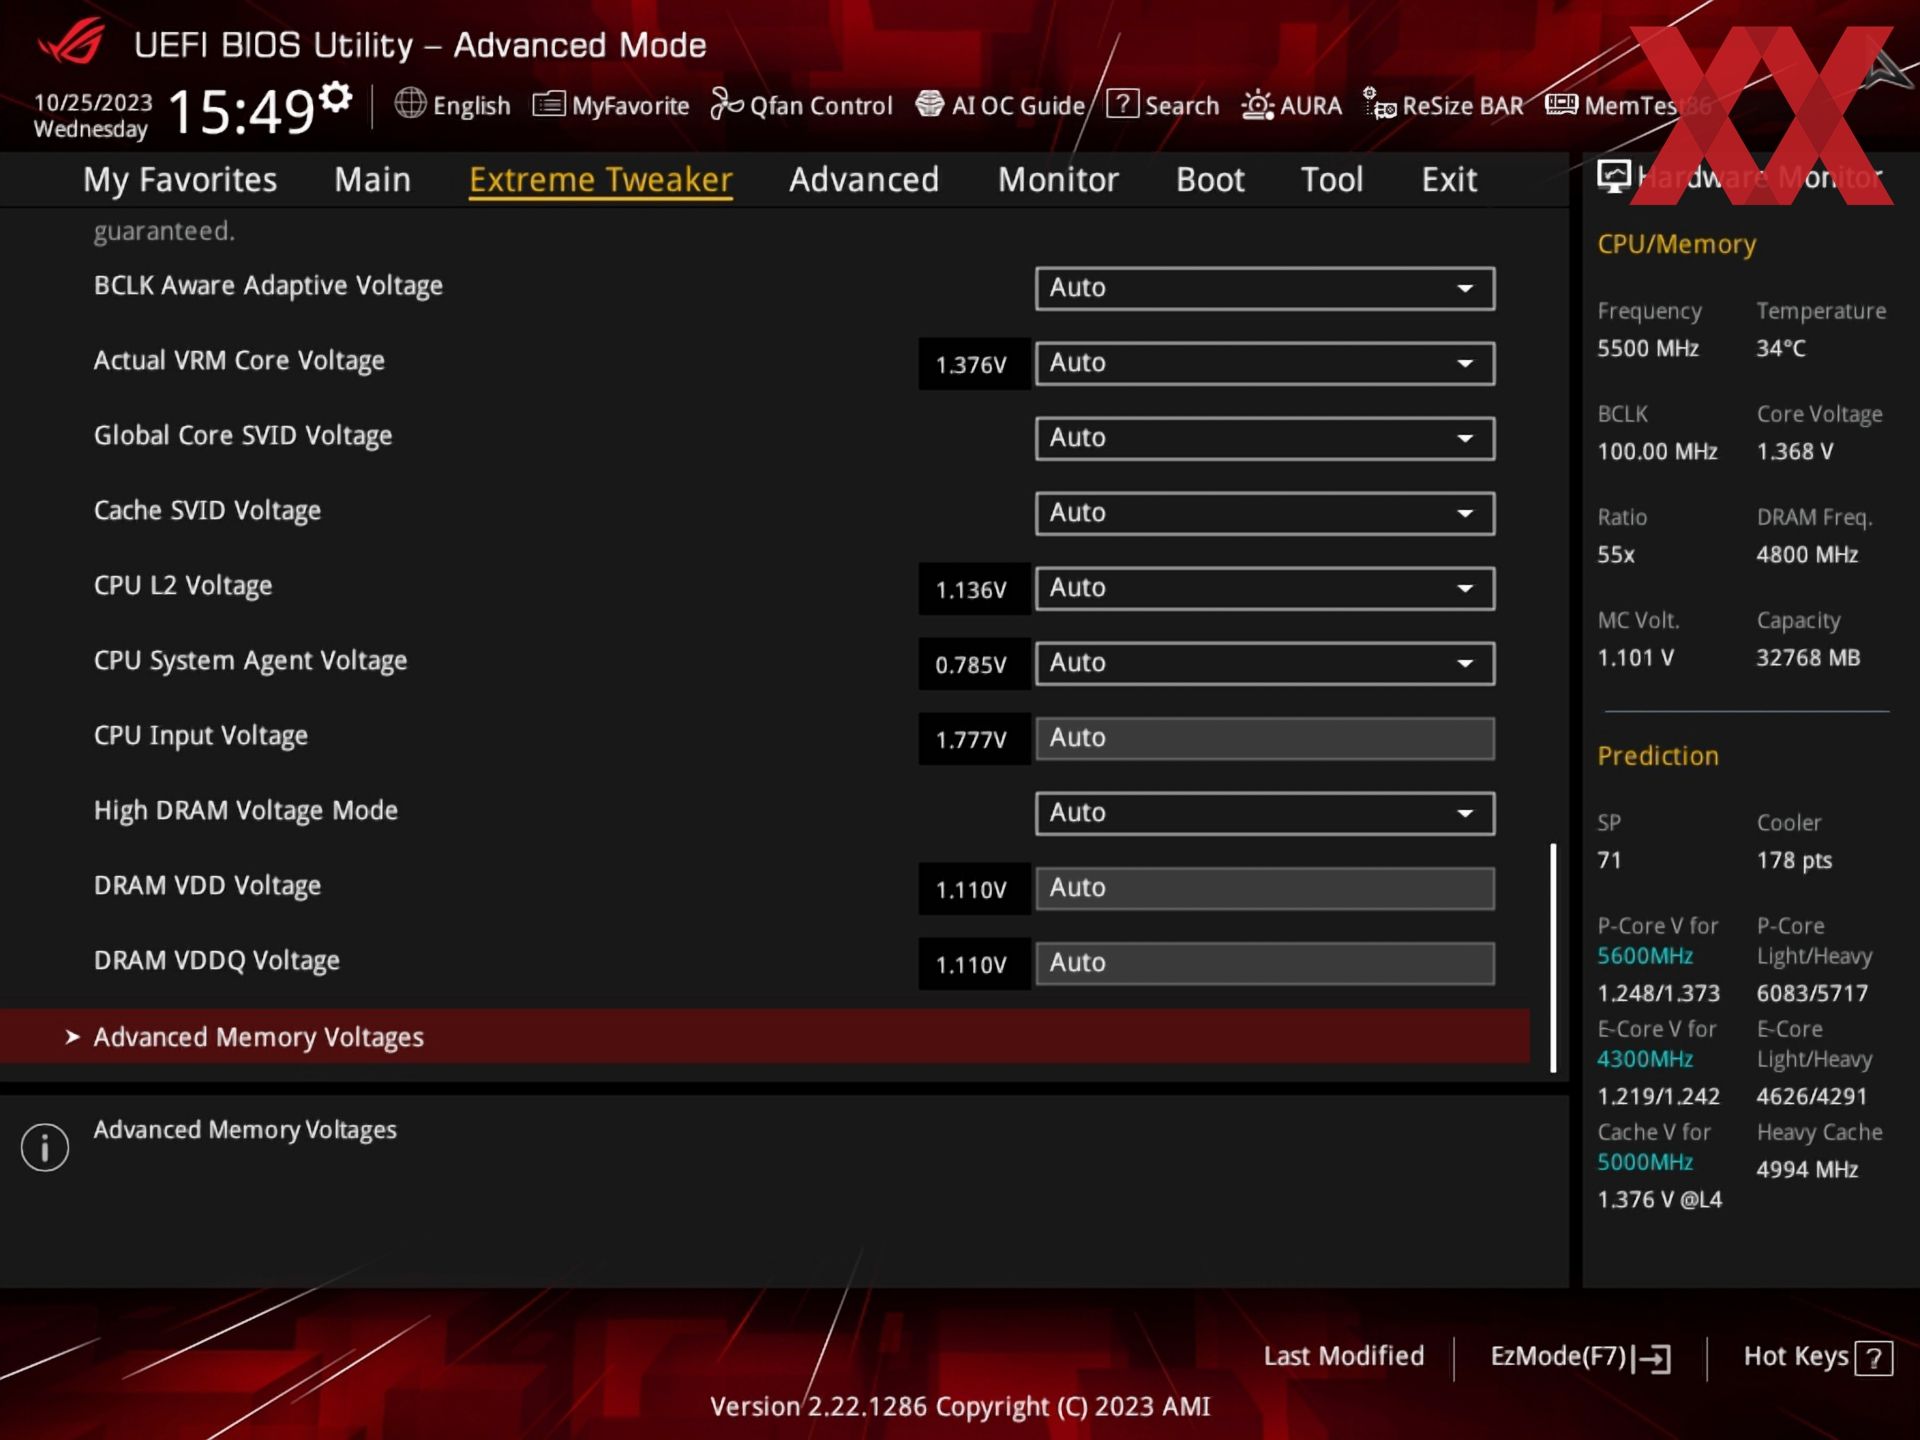
Task: Click the 4300MHz E-Core prediction
Action: click(1645, 1059)
